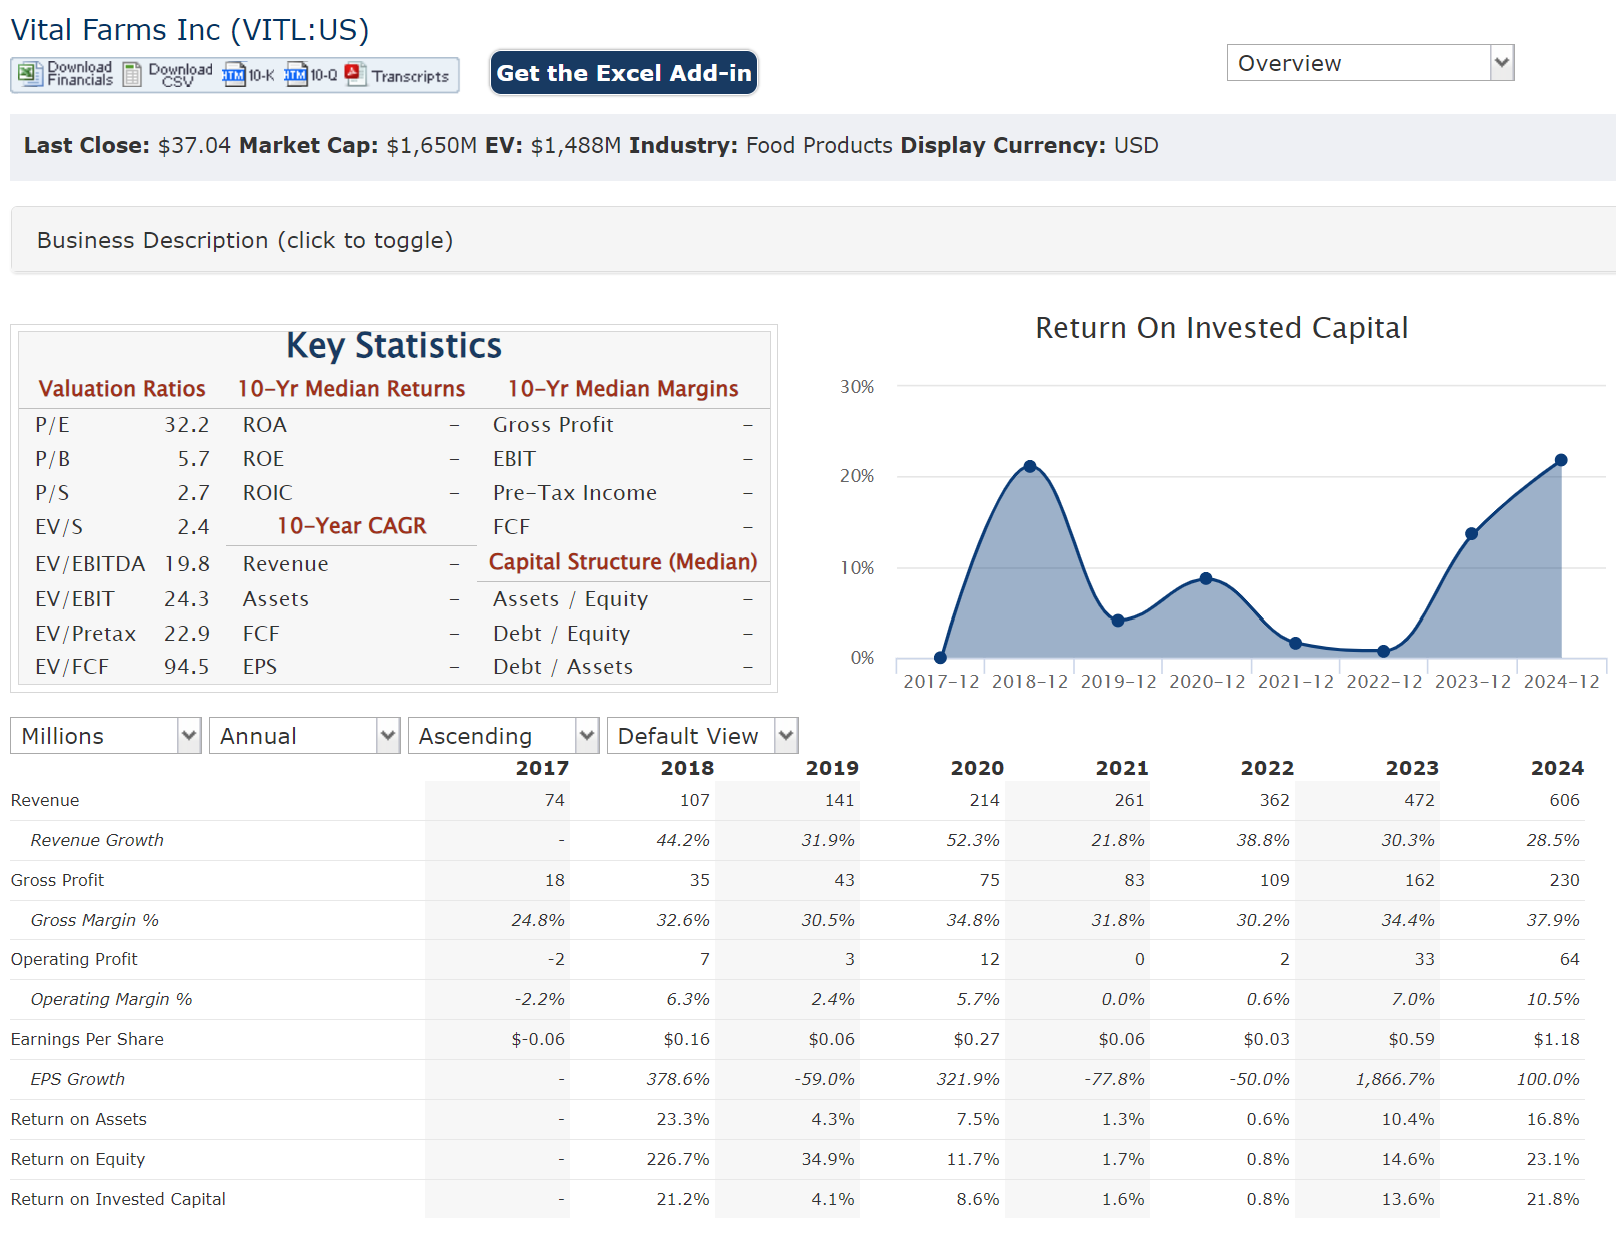The image size is (1616, 1238).
Task: Click the Vital Farms Inc (VITL:US) title
Action: (190, 30)
